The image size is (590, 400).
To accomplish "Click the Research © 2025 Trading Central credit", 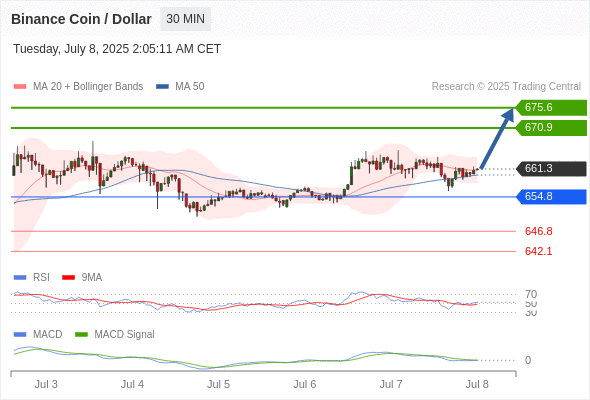I will click(x=506, y=87).
